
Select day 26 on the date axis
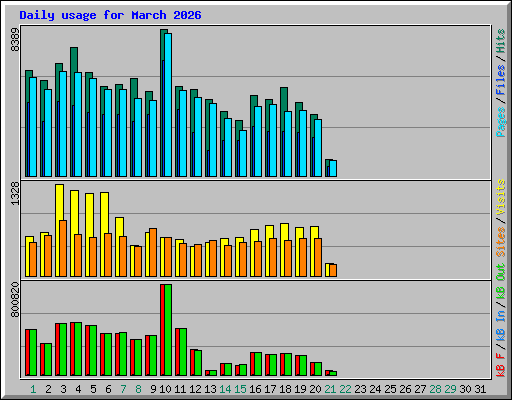405,389
